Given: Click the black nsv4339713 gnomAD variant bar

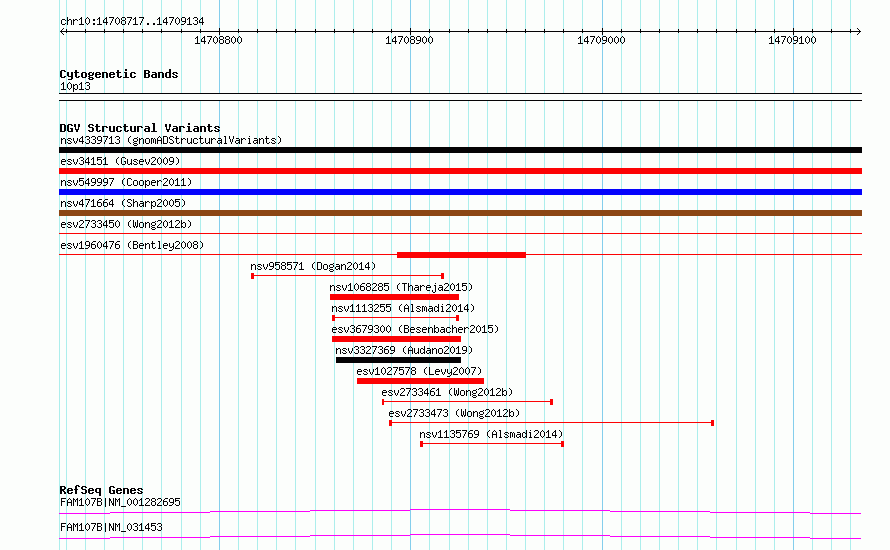Looking at the screenshot, I should click(460, 150).
